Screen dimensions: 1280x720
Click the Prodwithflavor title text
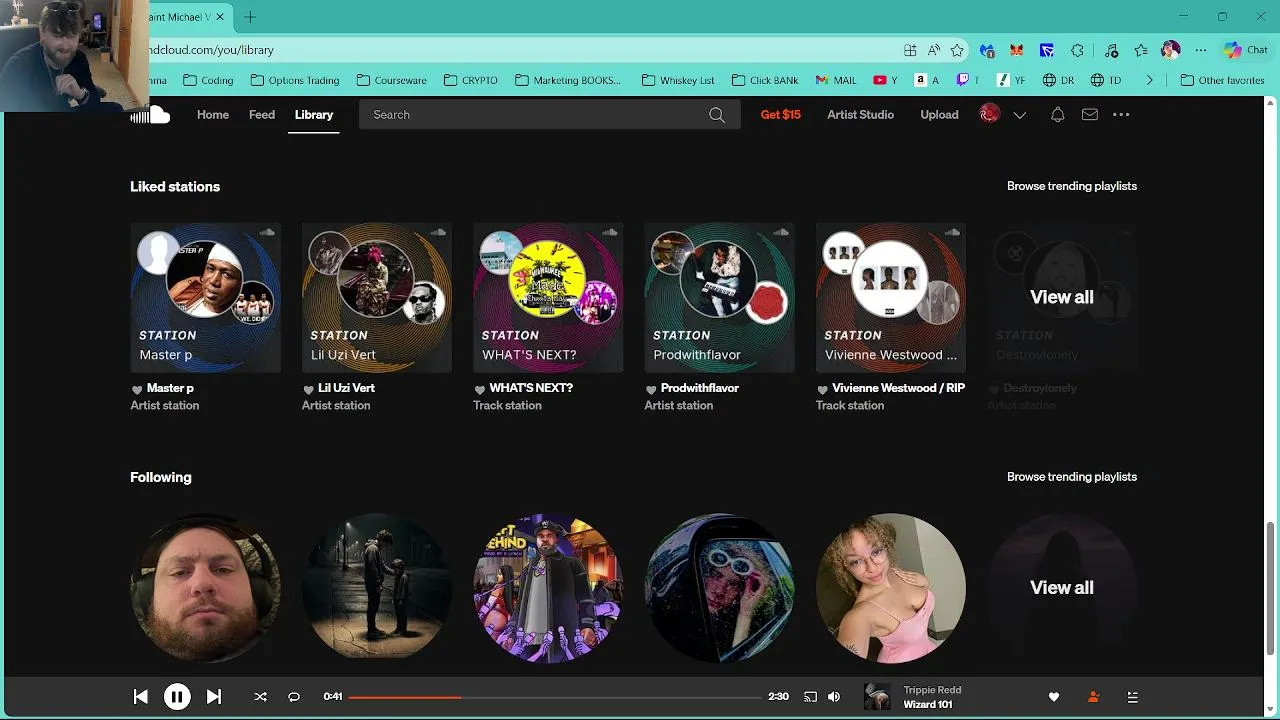coord(700,388)
